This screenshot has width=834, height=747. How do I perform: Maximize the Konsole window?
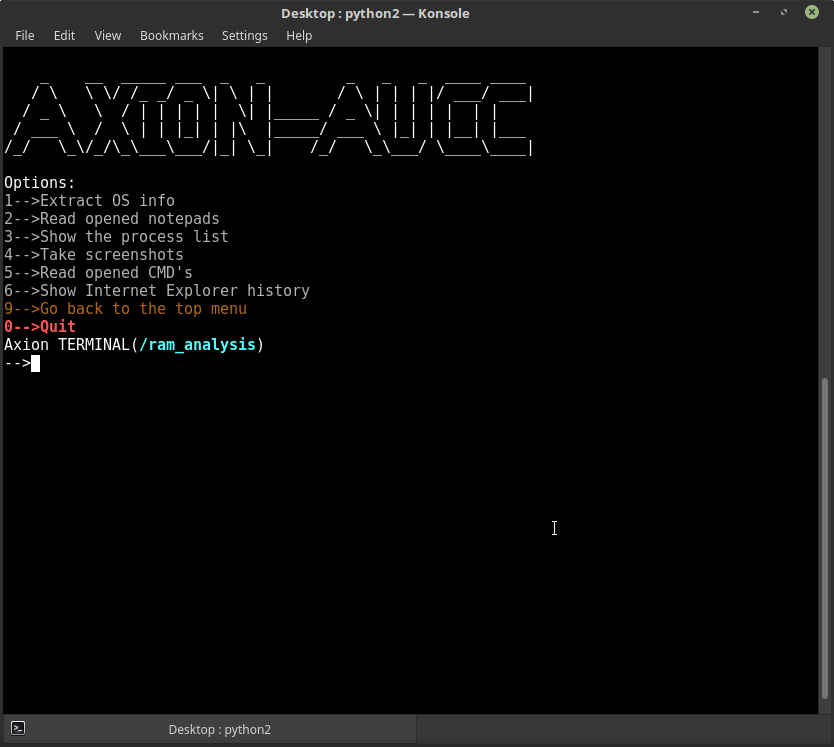(783, 12)
